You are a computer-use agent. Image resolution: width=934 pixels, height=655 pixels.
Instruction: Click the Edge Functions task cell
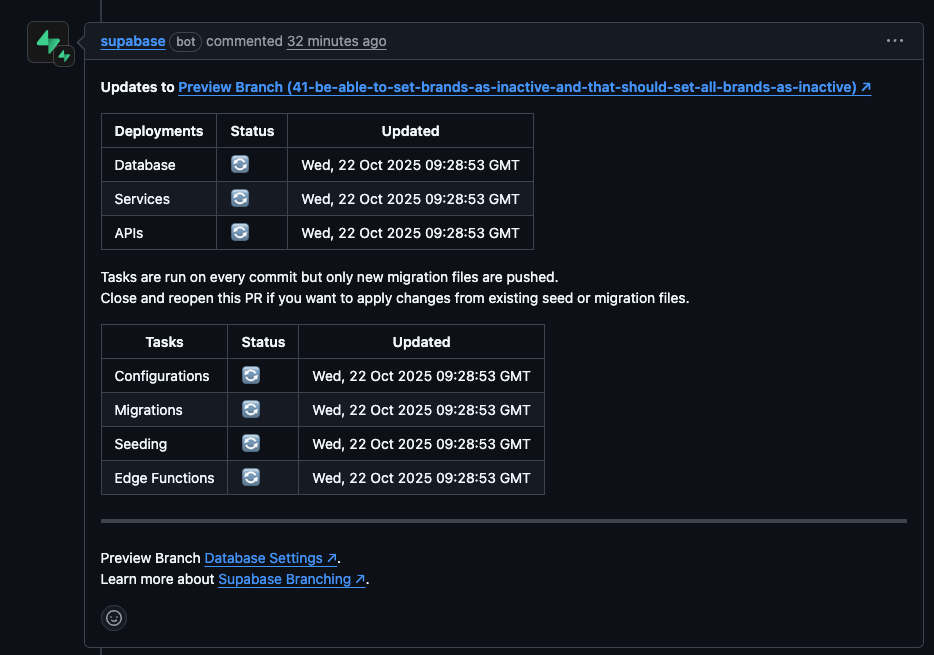(x=164, y=478)
